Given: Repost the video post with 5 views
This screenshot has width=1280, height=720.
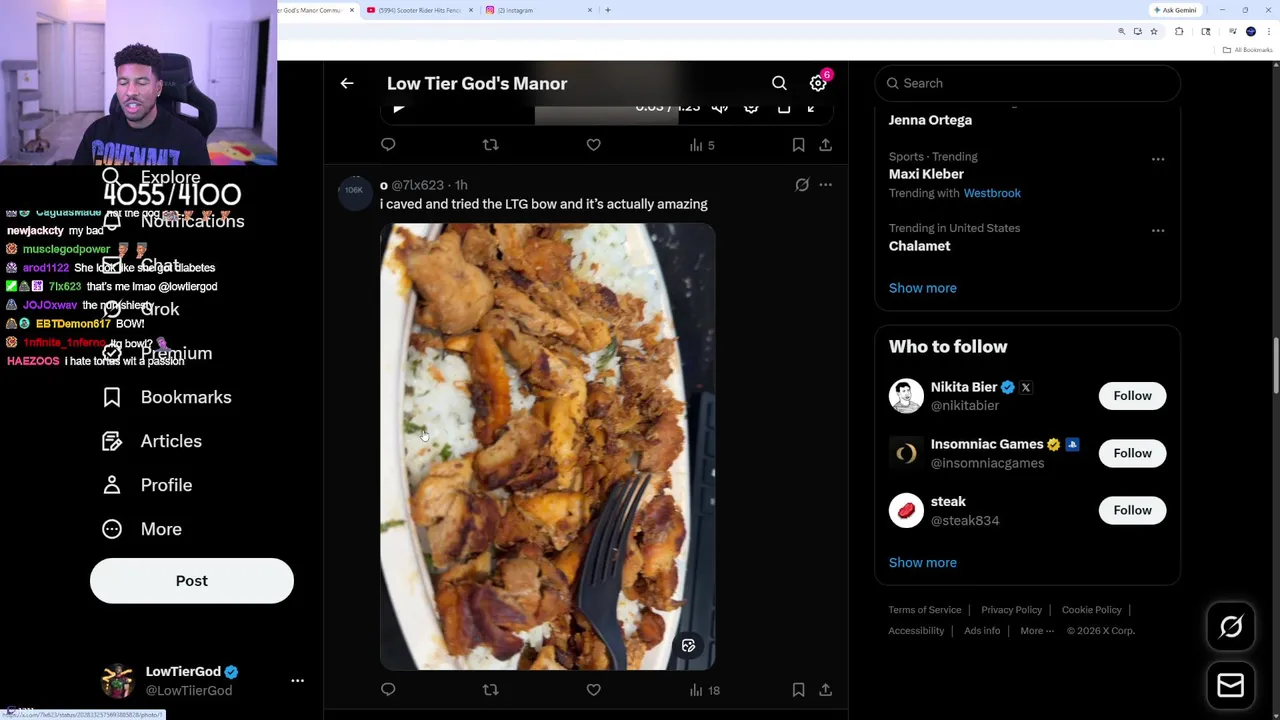Looking at the screenshot, I should coord(490,145).
